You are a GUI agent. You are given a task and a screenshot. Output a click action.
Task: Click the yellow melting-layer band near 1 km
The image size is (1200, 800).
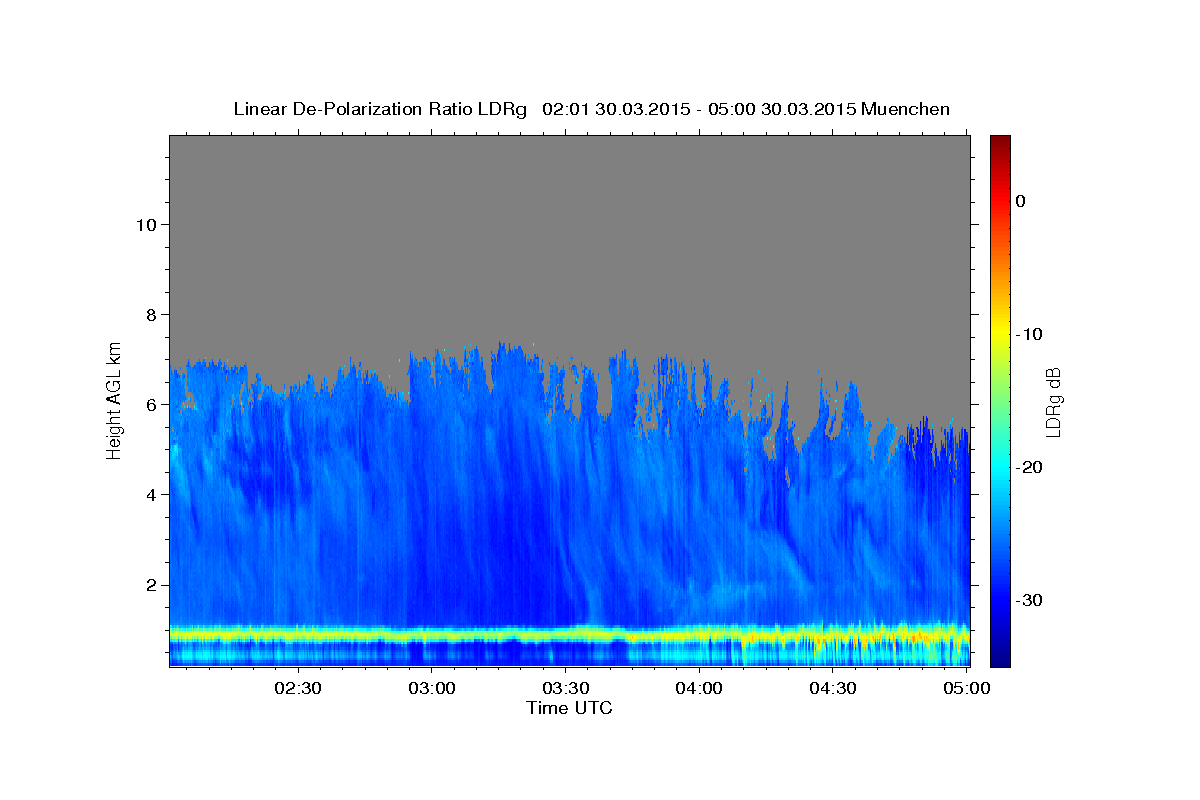(570, 633)
